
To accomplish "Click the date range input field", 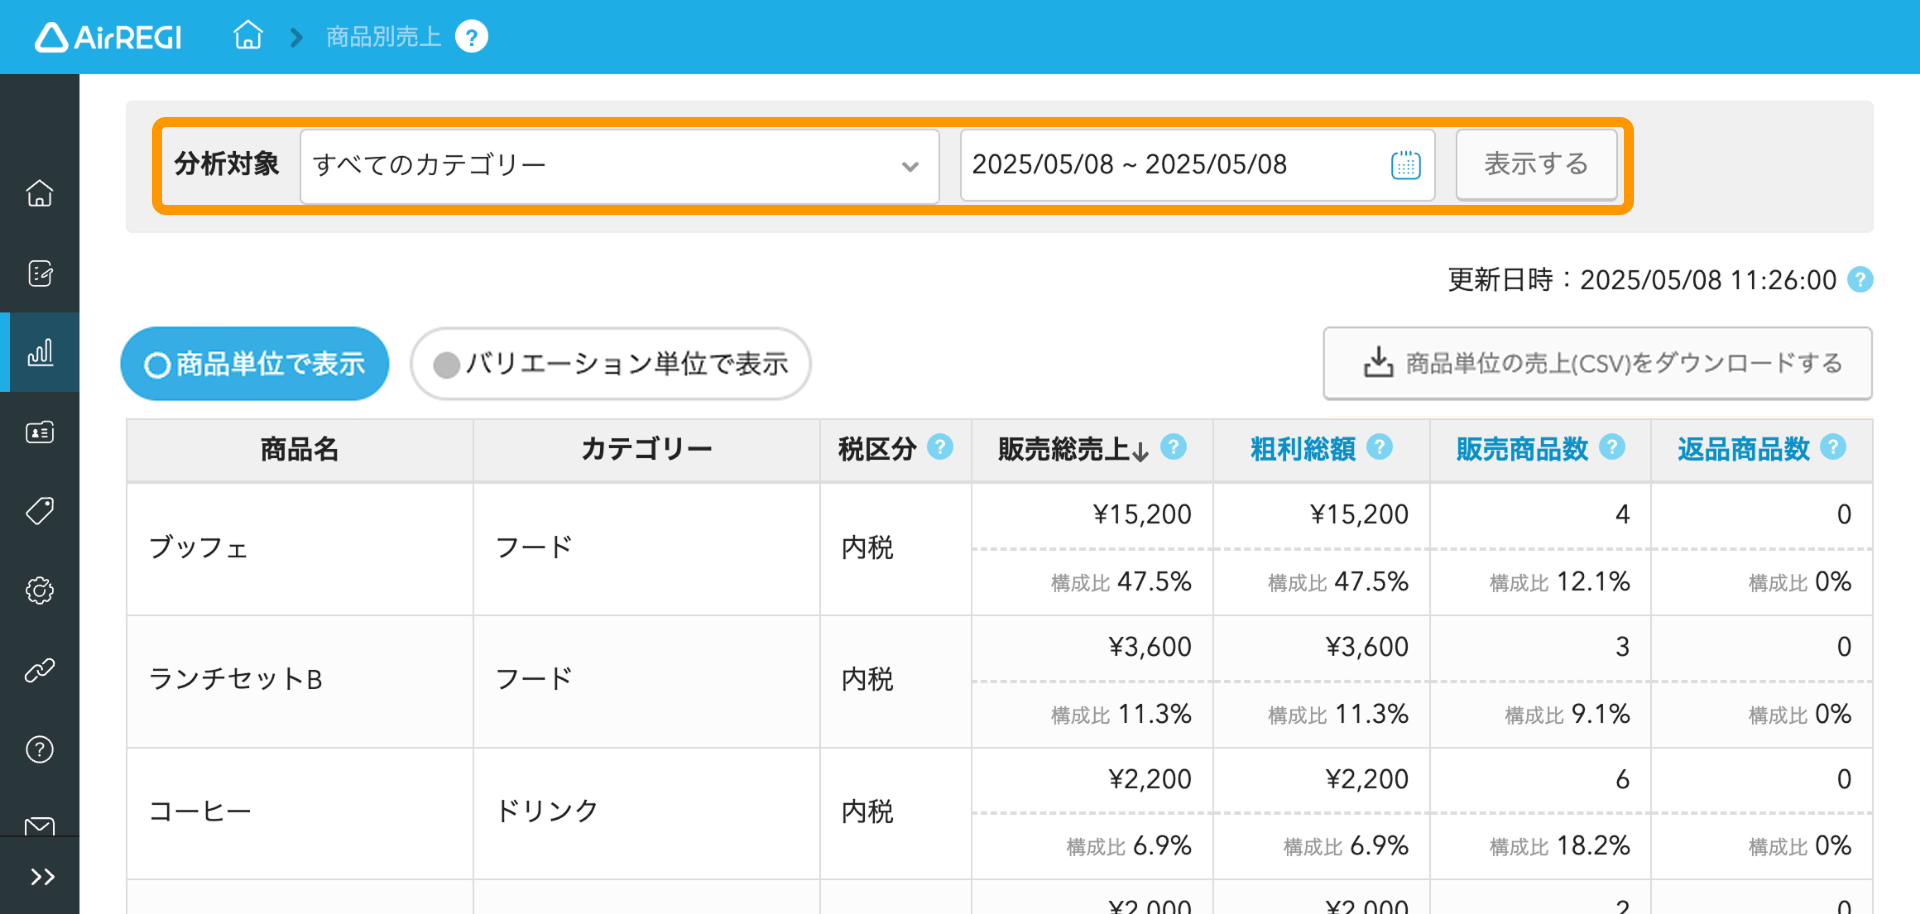I will click(1197, 165).
